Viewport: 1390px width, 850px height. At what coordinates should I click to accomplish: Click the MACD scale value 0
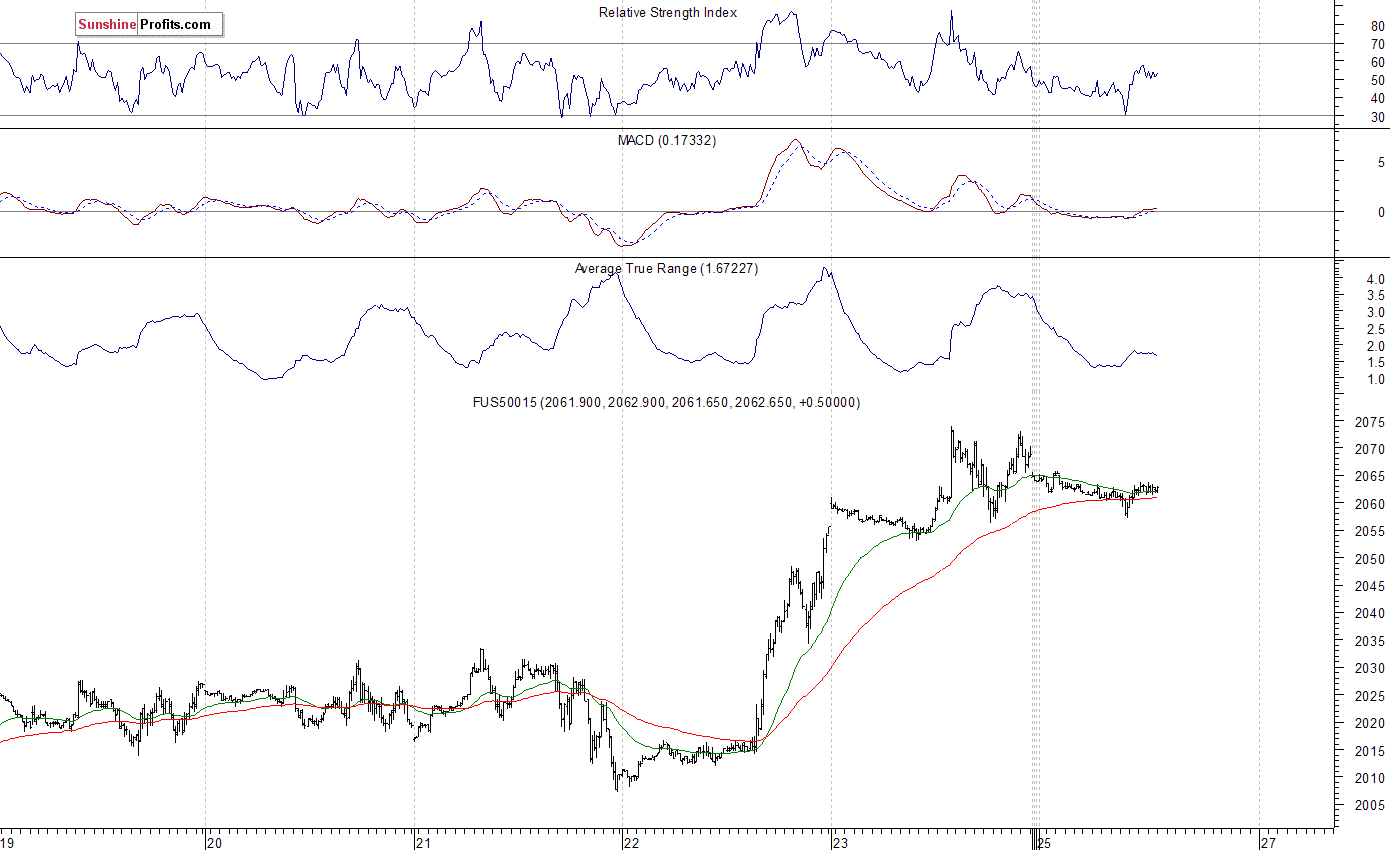click(1381, 212)
